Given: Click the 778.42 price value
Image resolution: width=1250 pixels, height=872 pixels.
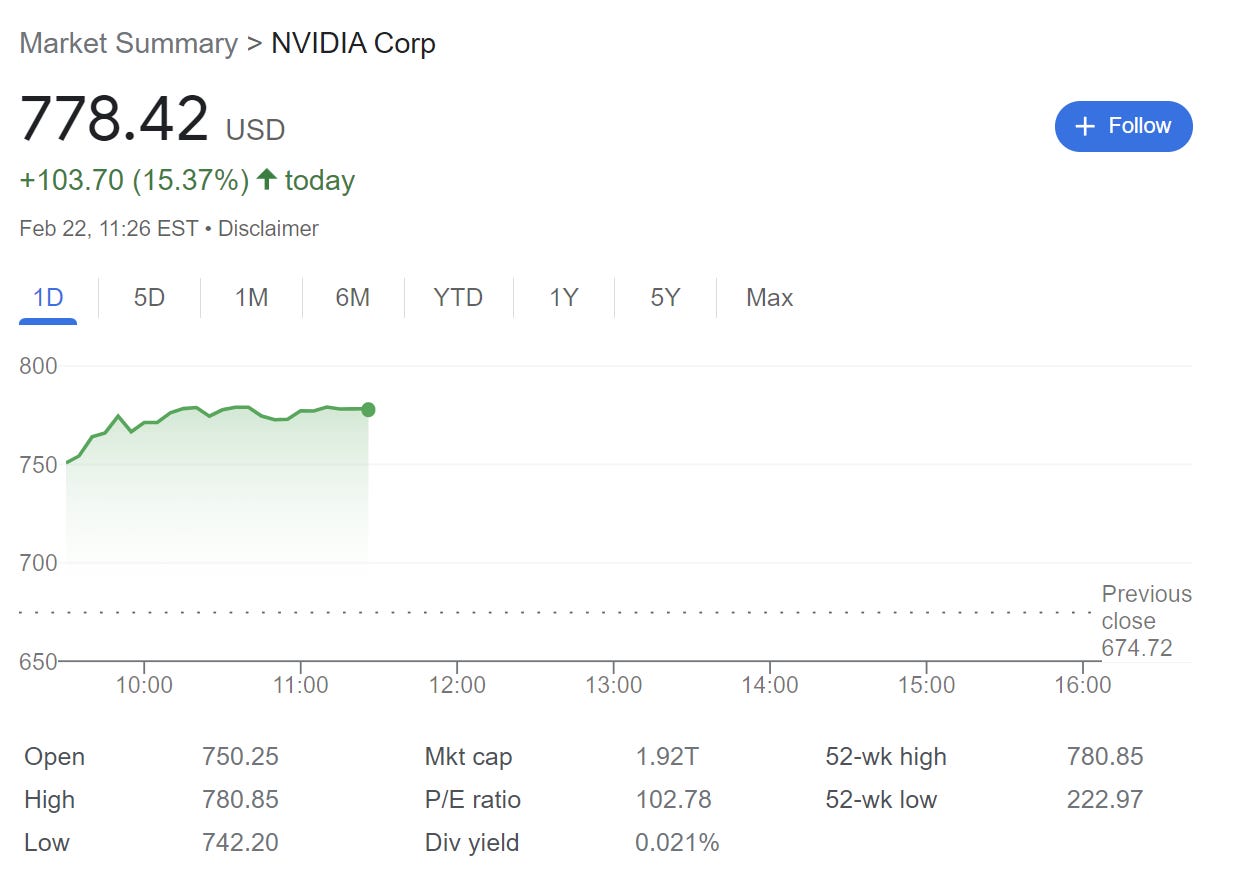Looking at the screenshot, I should tap(114, 119).
